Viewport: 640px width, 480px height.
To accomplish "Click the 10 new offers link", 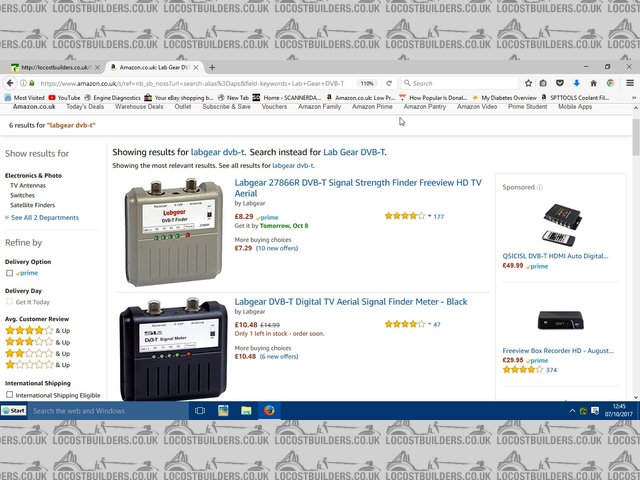I will point(277,248).
